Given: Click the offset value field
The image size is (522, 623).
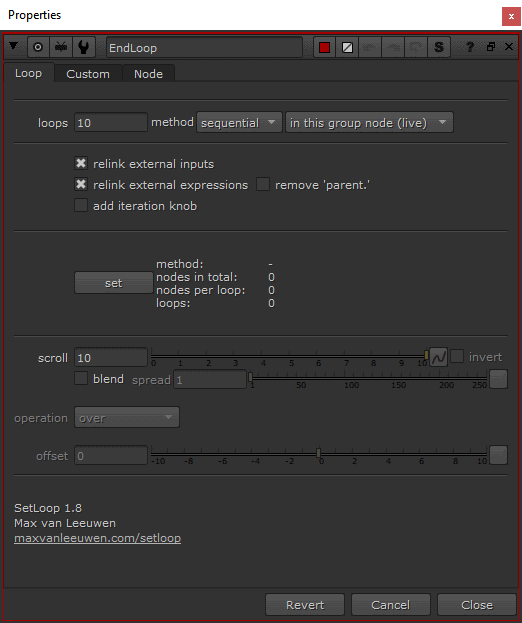Looking at the screenshot, I should click(x=111, y=456).
